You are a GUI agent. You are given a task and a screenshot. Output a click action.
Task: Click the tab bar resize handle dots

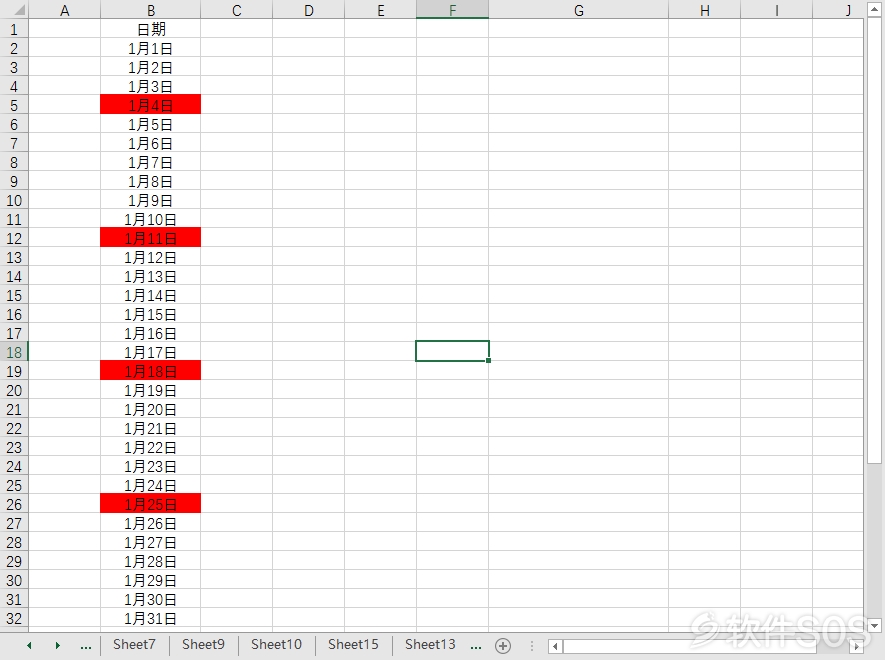[x=532, y=645]
